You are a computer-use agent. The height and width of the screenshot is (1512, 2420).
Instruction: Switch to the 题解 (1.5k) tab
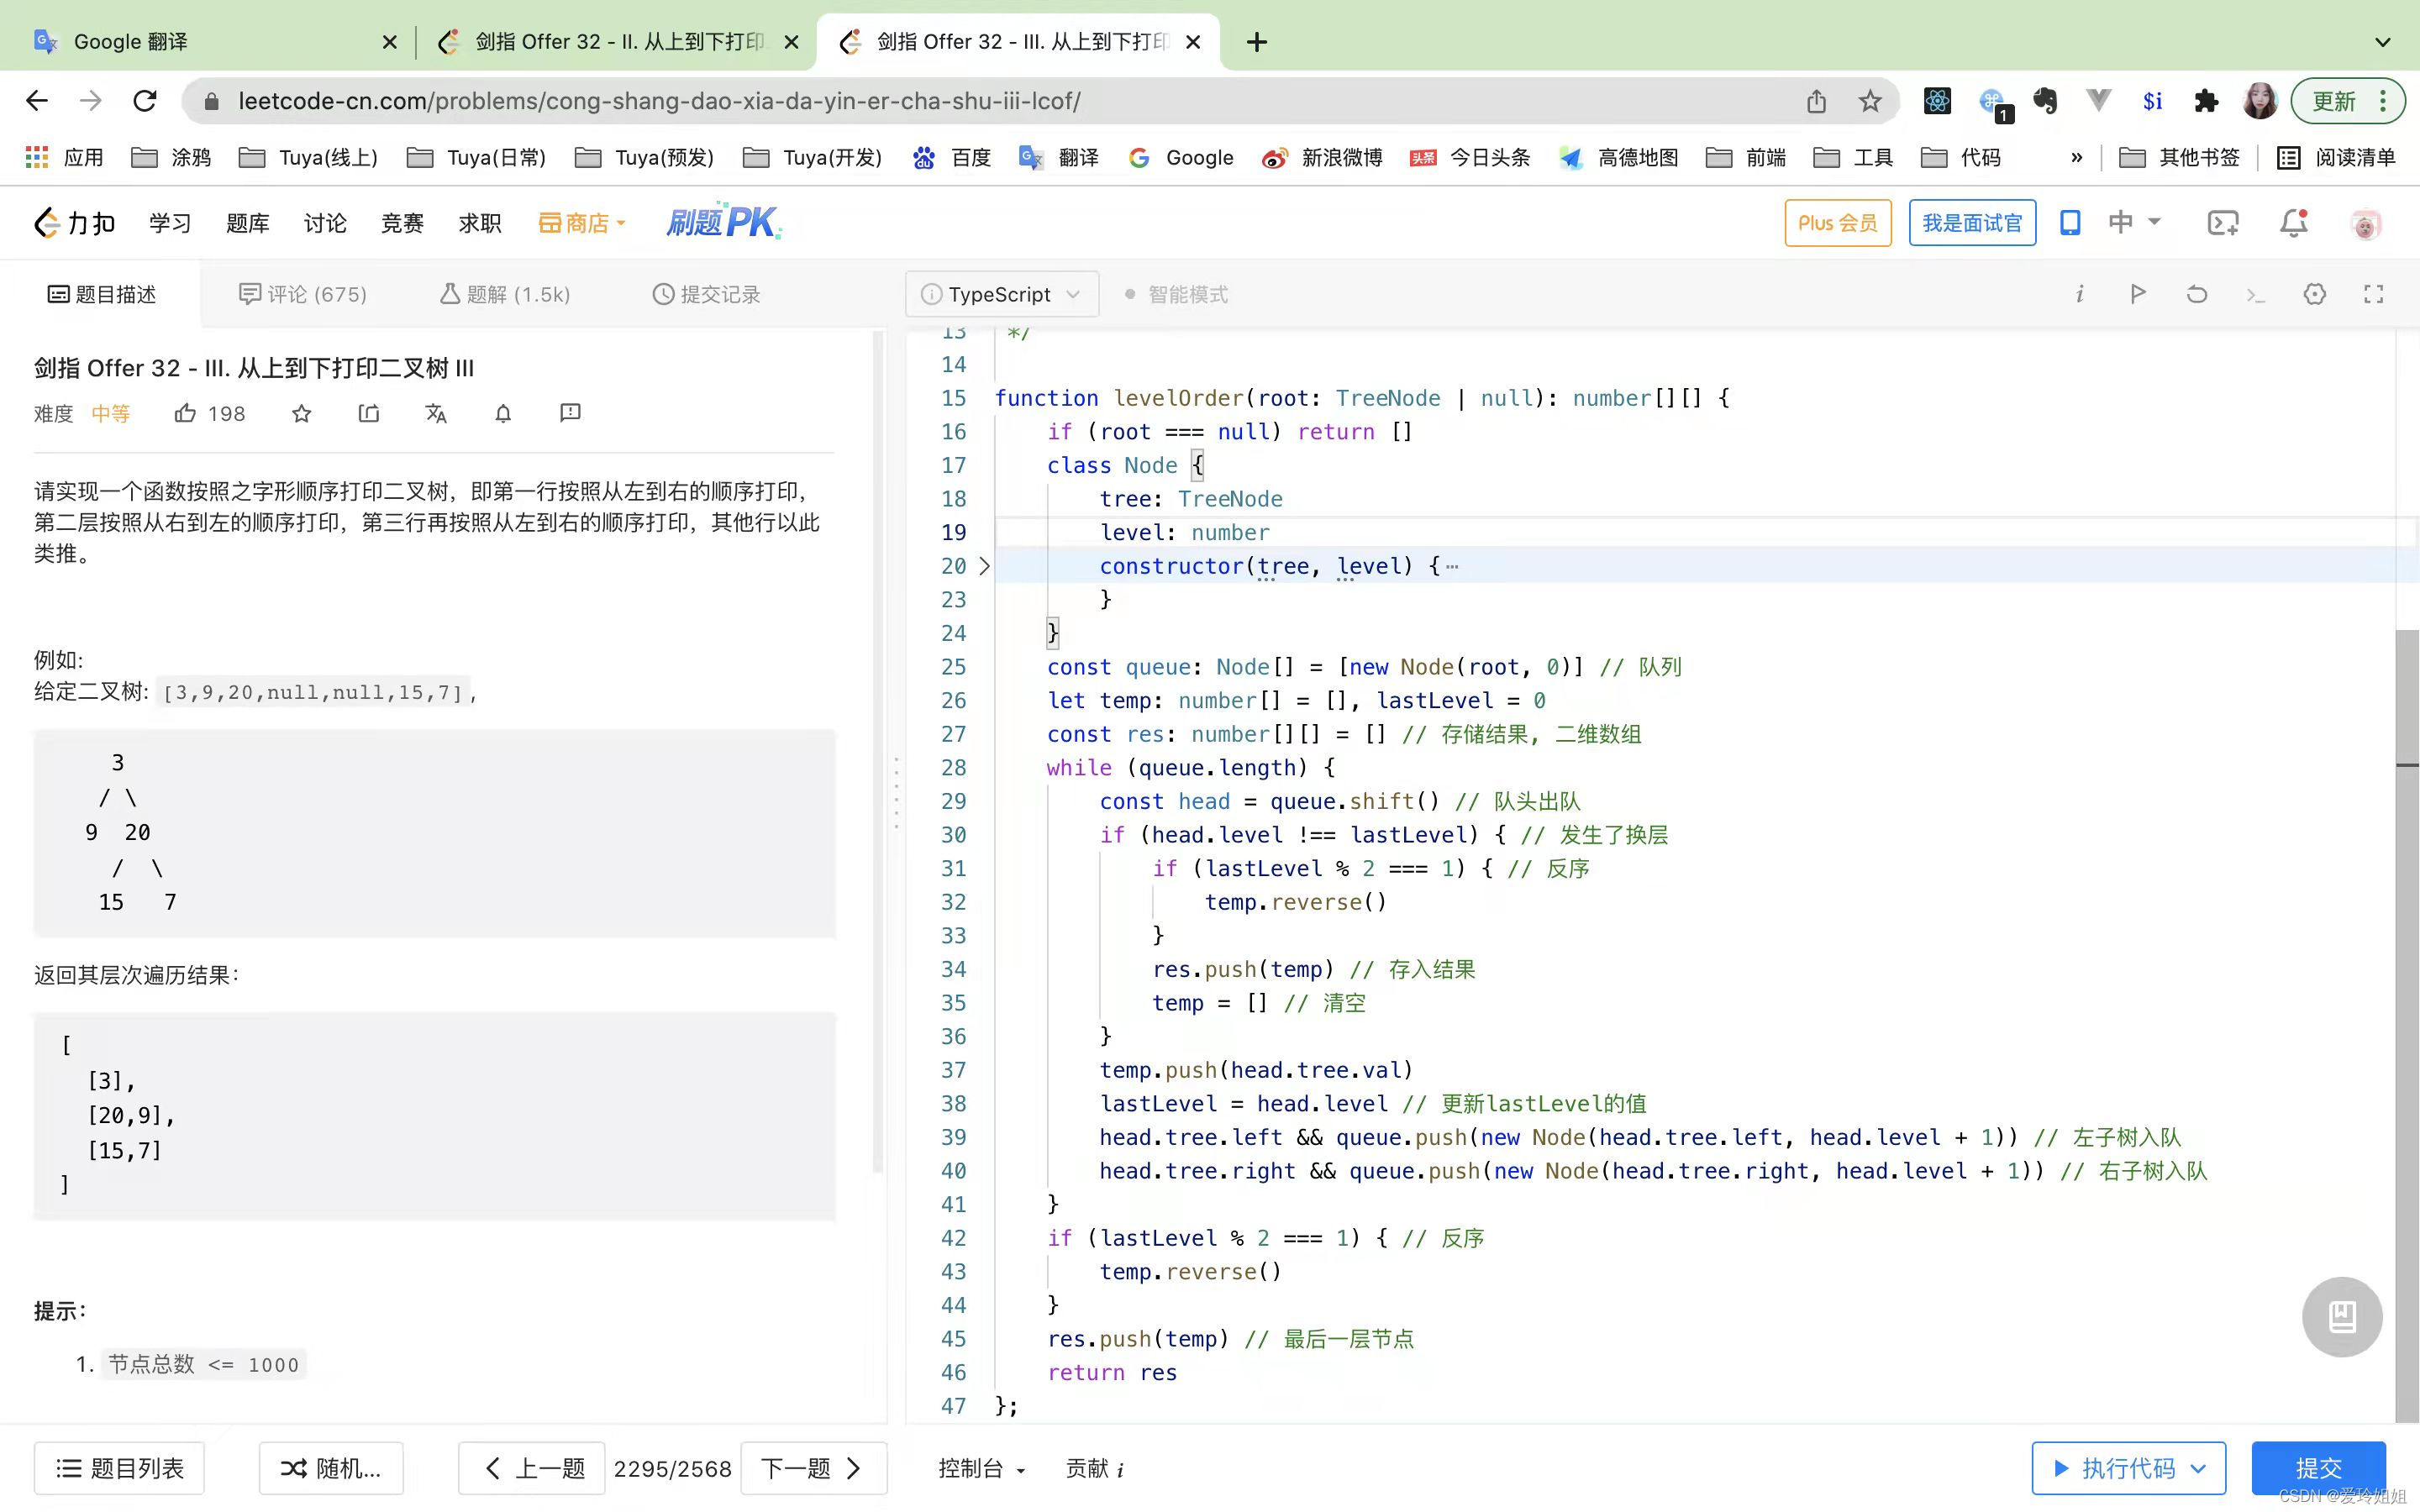point(505,294)
